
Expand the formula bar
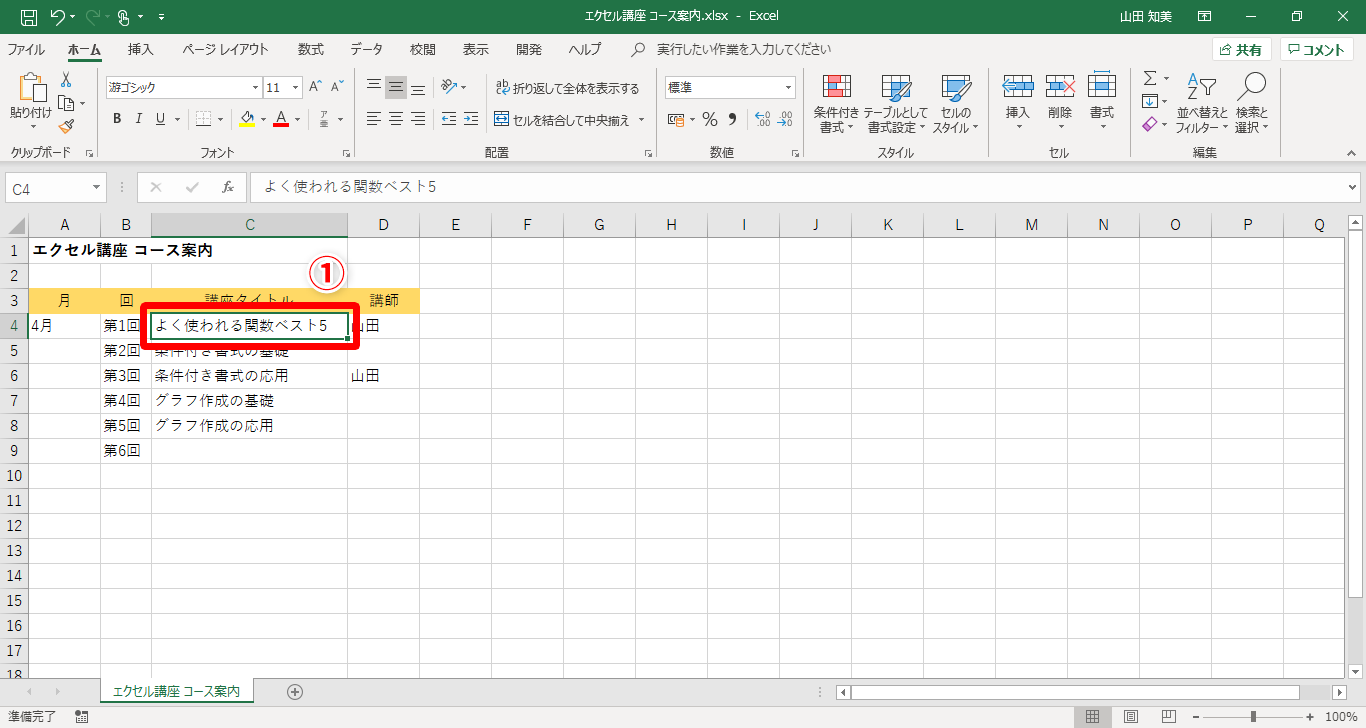tap(1353, 187)
